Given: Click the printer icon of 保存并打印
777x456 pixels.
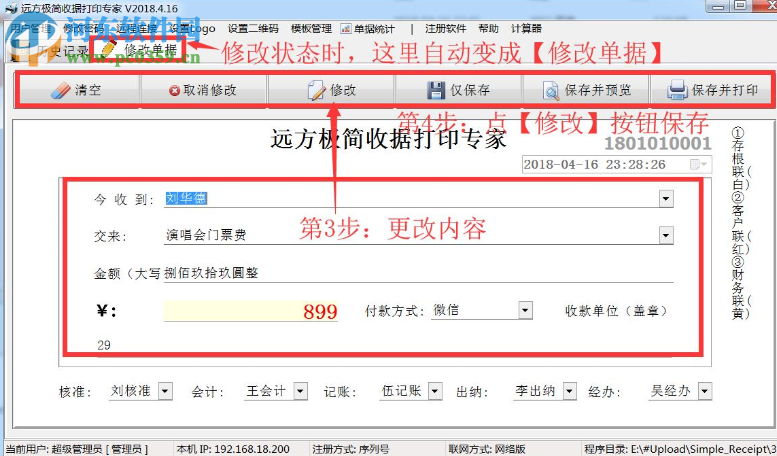Looking at the screenshot, I should coord(677,90).
